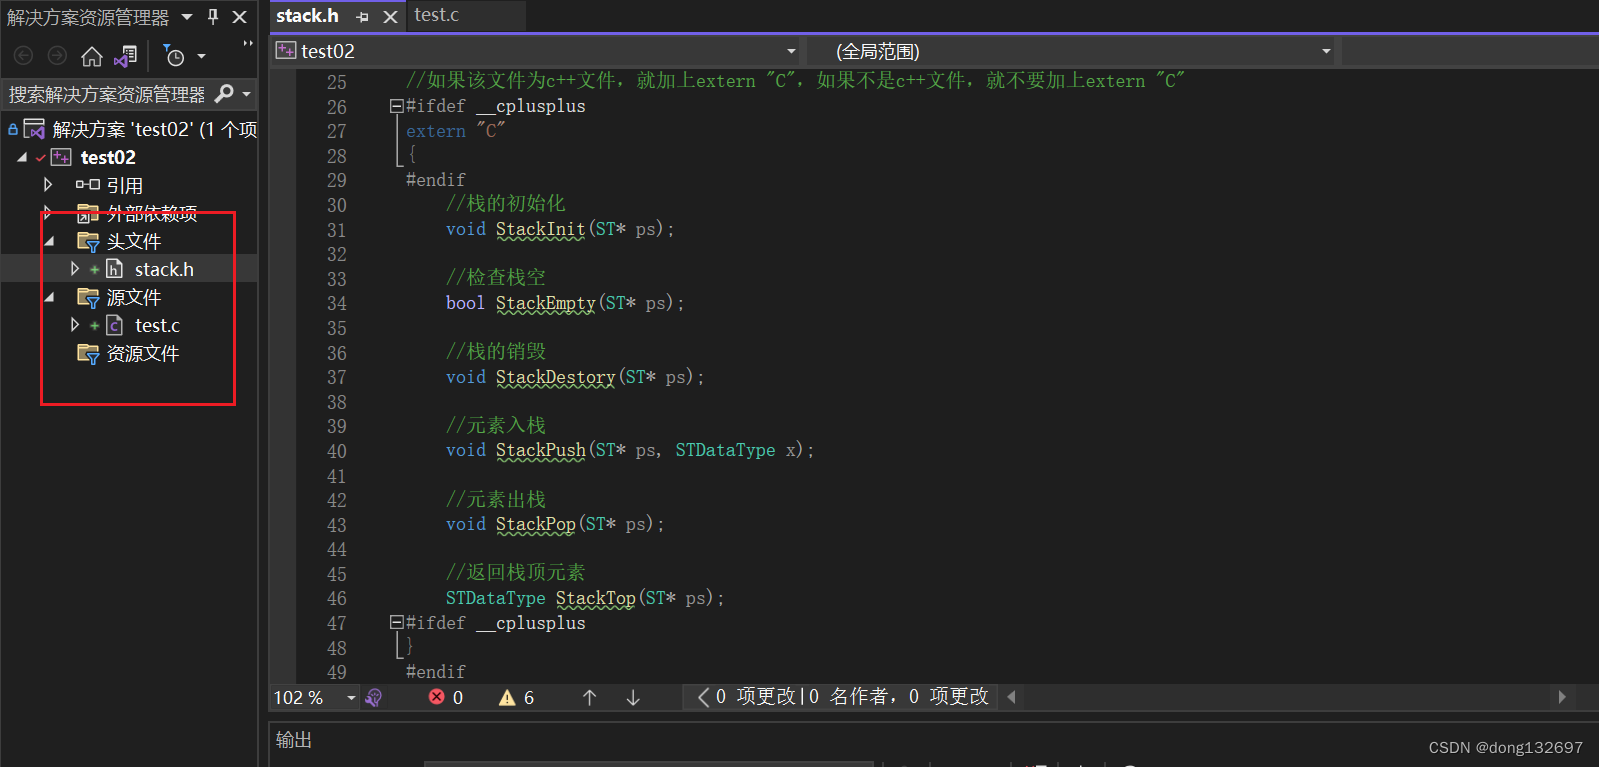
Task: Click StackPop function name on line 43
Action: point(535,524)
